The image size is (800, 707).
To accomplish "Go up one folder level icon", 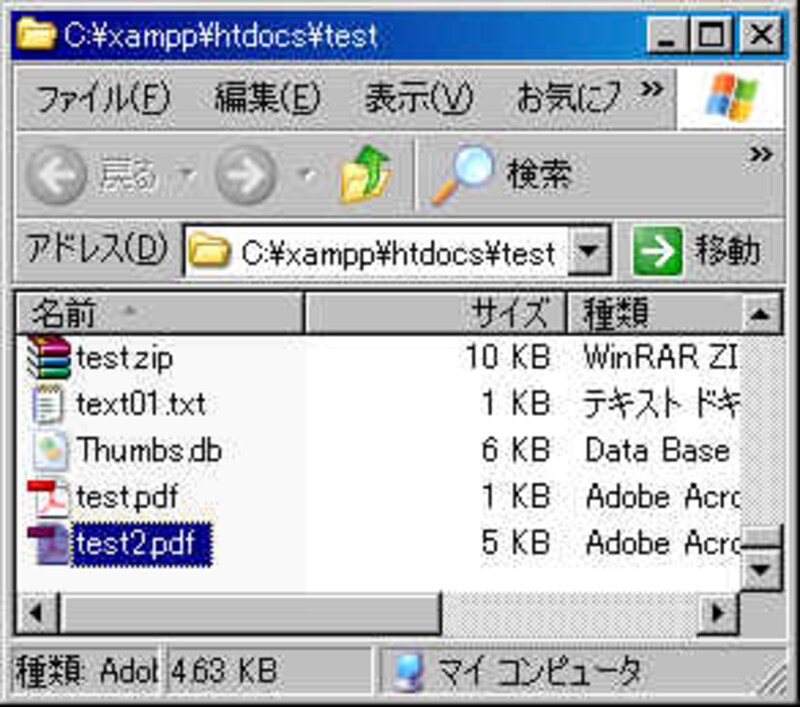I will [x=365, y=175].
